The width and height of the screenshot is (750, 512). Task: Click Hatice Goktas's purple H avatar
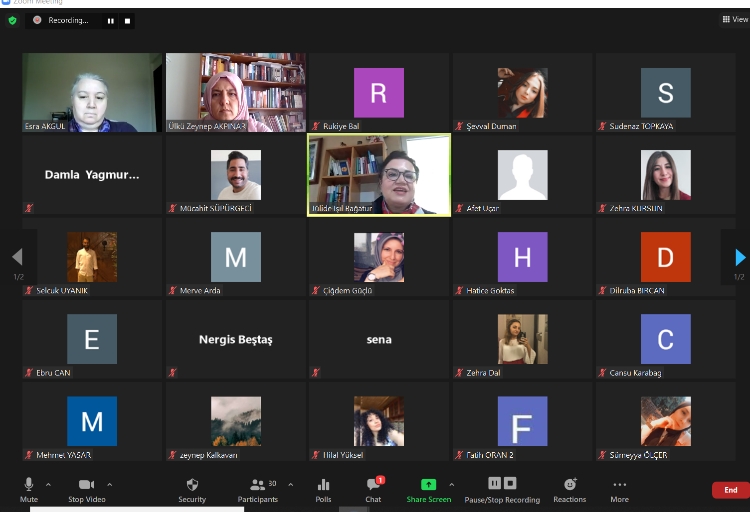[x=523, y=257]
